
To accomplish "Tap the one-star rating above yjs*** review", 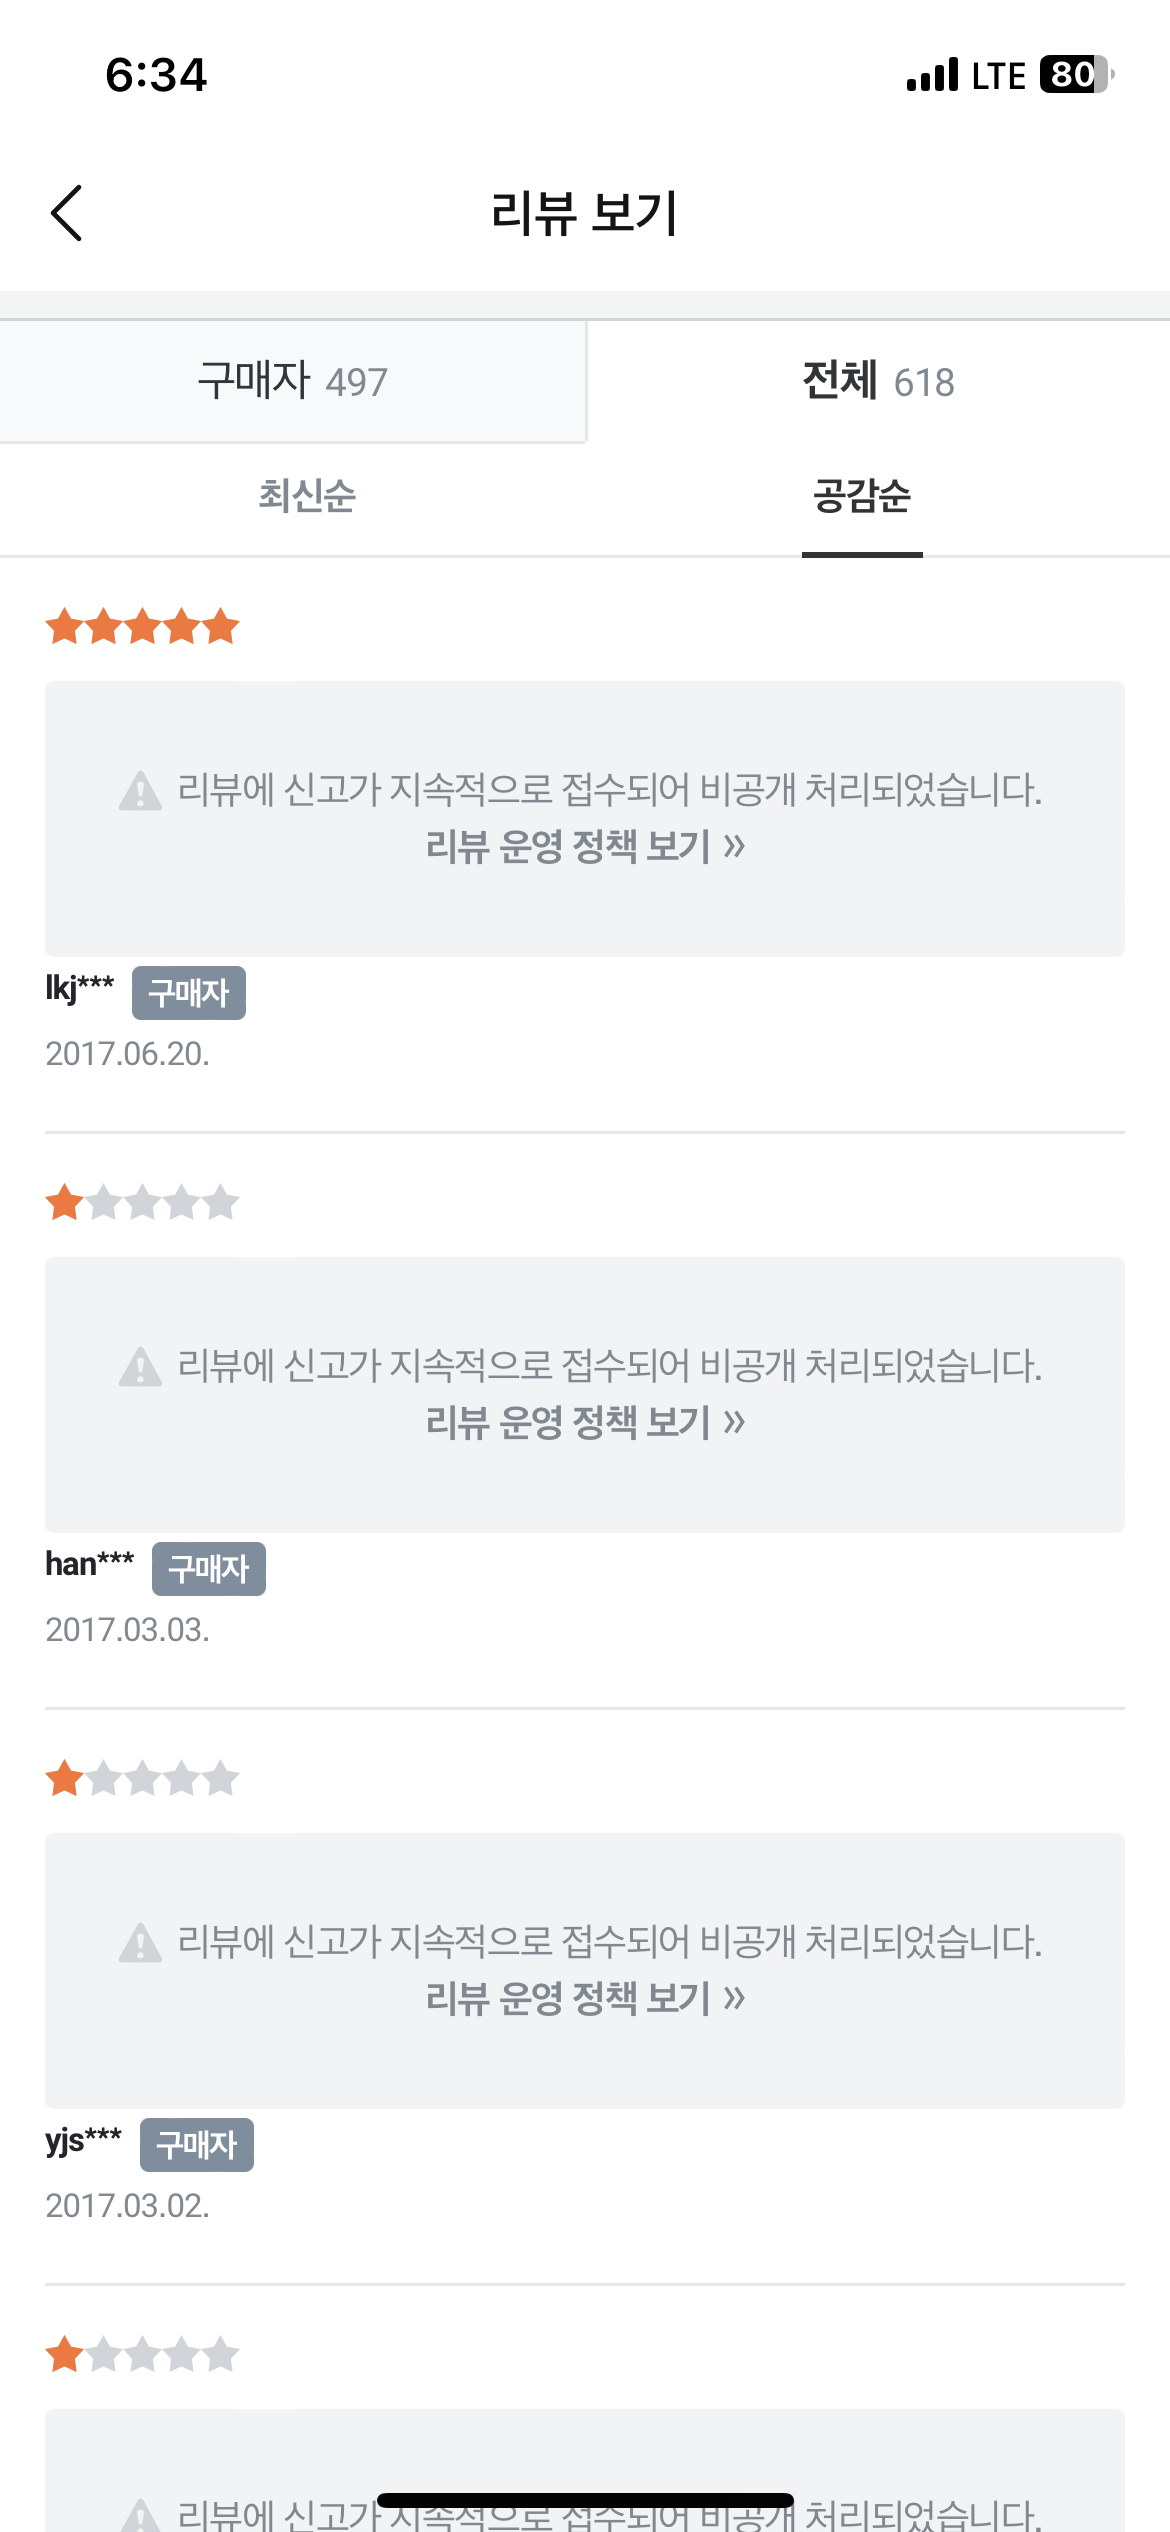I will tap(142, 1779).
